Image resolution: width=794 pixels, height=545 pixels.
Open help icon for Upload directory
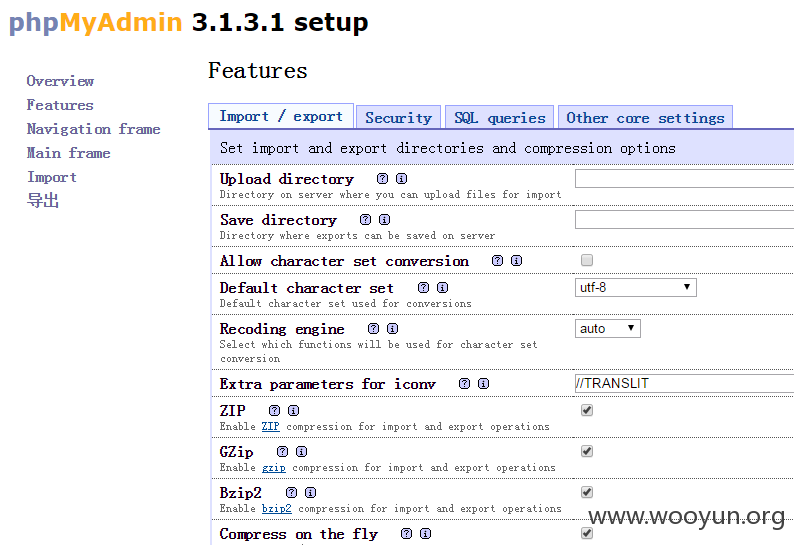pyautogui.click(x=383, y=179)
